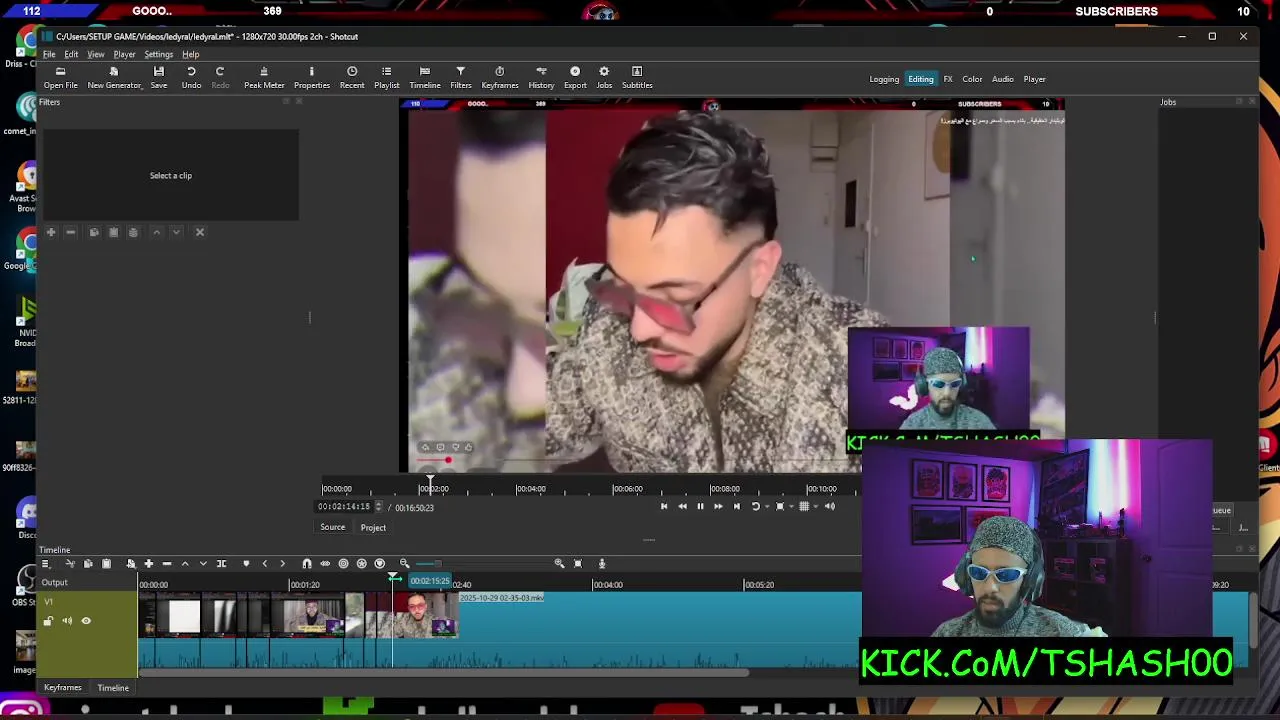Switch to the Project player tab
1280x720 pixels.
tap(373, 528)
